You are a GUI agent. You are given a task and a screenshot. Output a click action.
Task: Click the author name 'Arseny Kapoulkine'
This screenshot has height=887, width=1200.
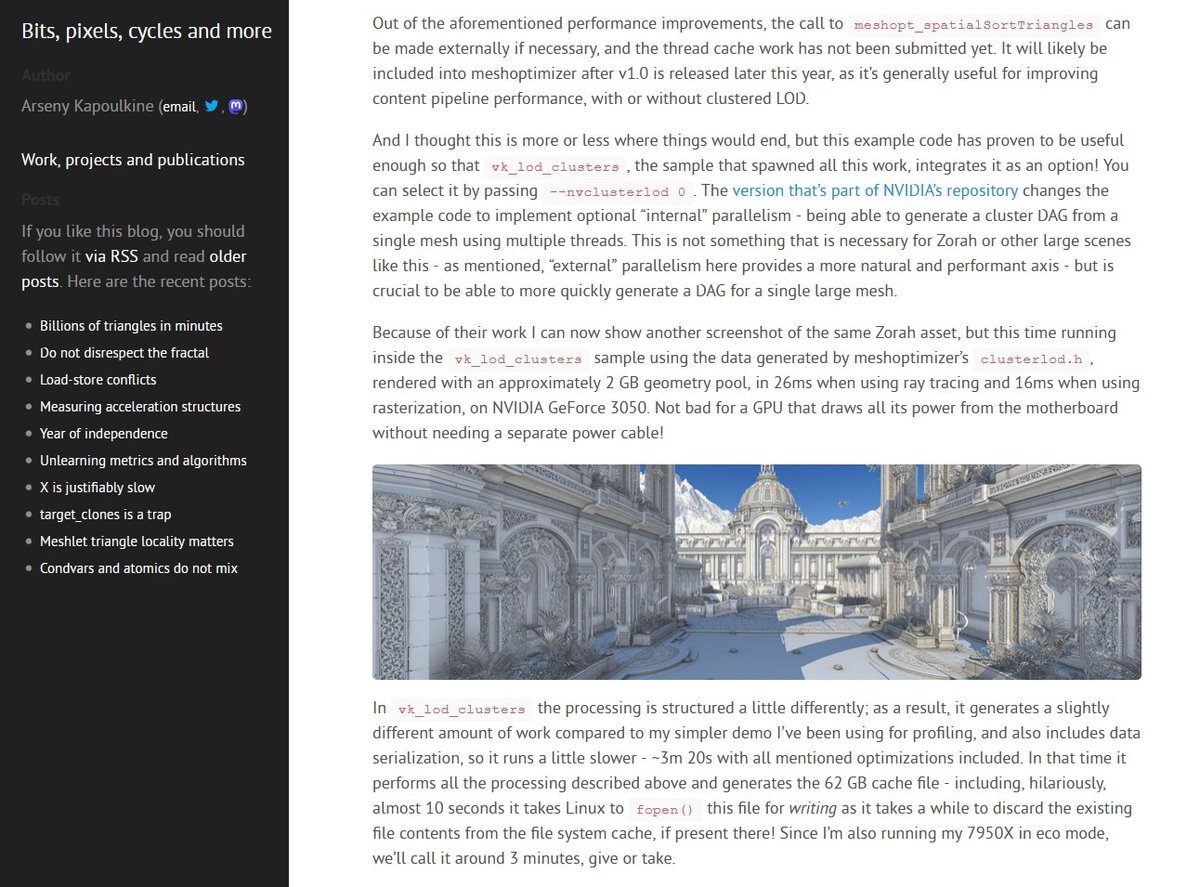point(88,107)
